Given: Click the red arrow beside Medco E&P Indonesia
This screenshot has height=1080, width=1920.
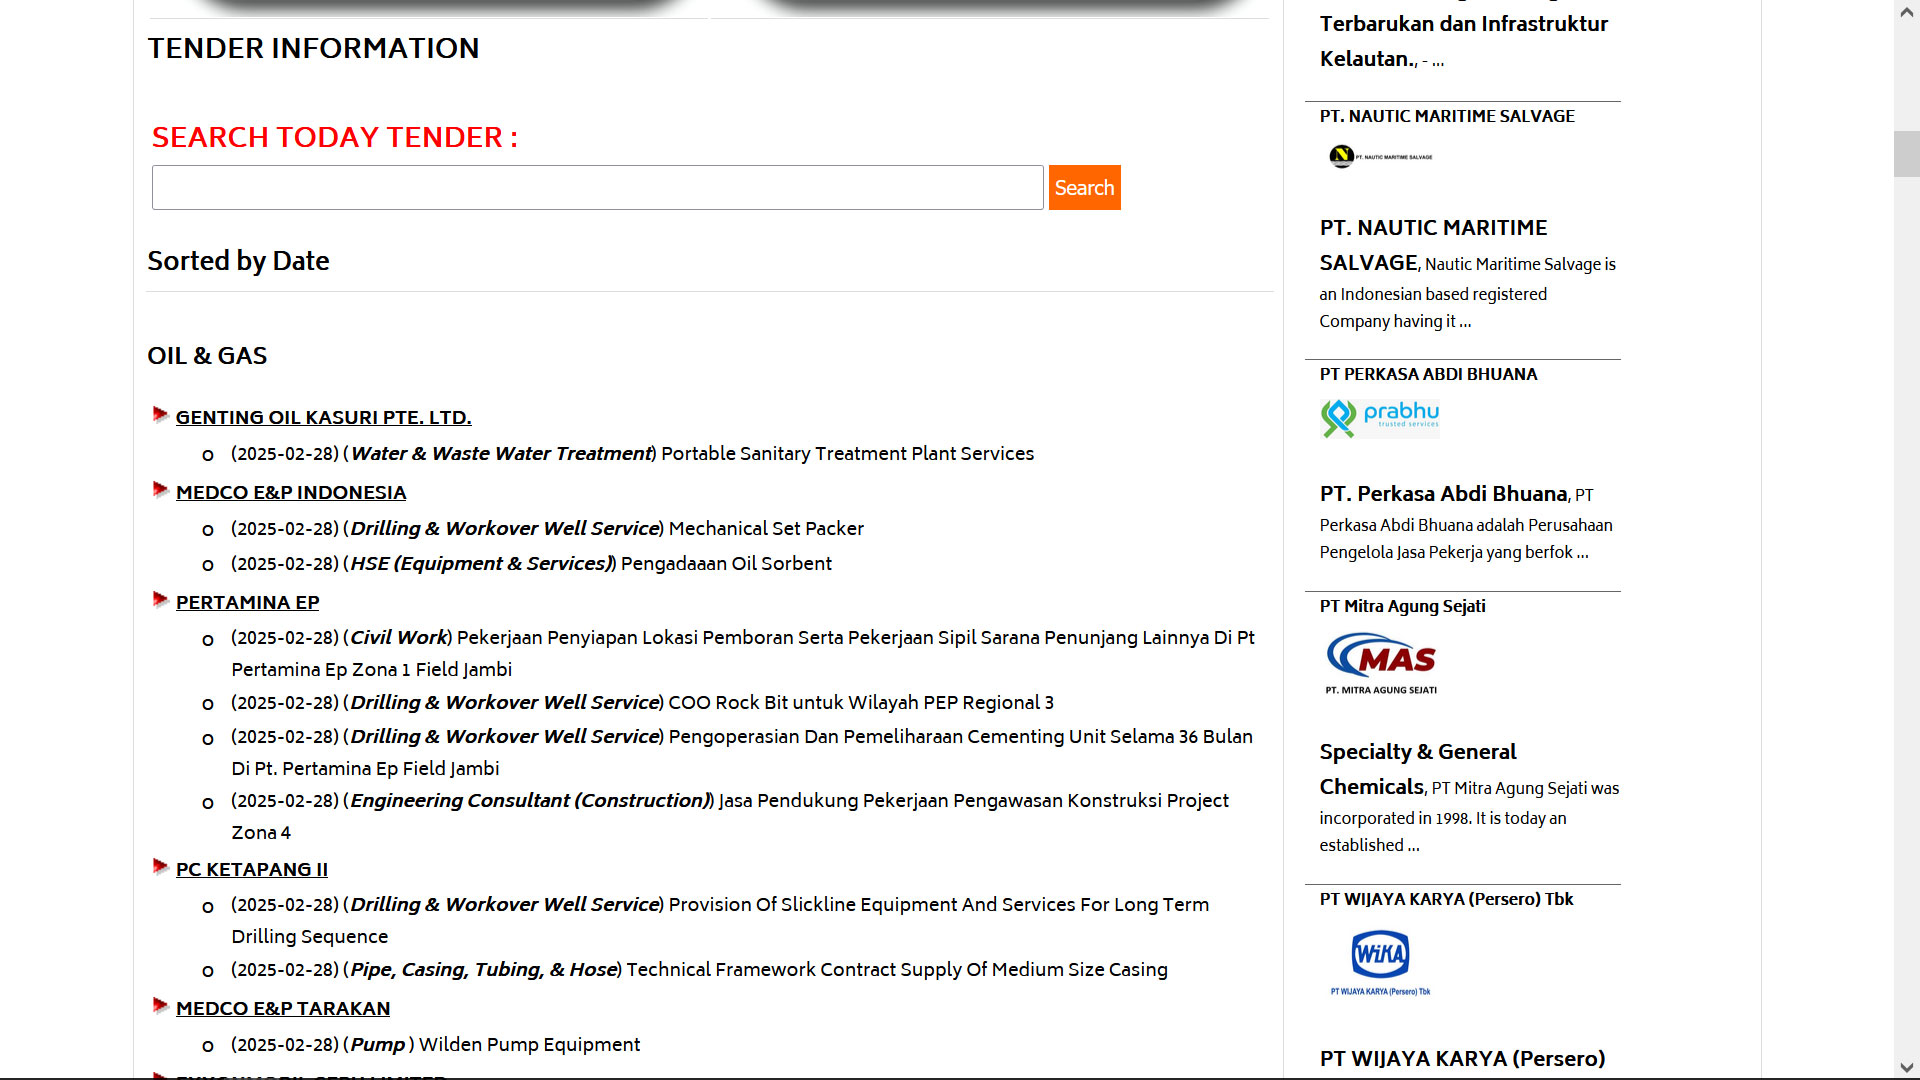Looking at the screenshot, I should (x=160, y=489).
